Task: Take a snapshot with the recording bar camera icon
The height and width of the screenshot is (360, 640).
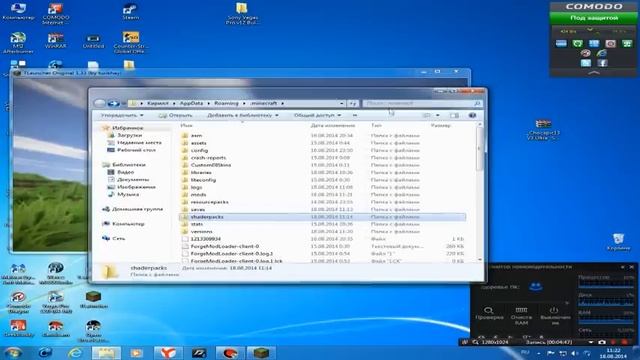Action: pyautogui.click(x=602, y=342)
